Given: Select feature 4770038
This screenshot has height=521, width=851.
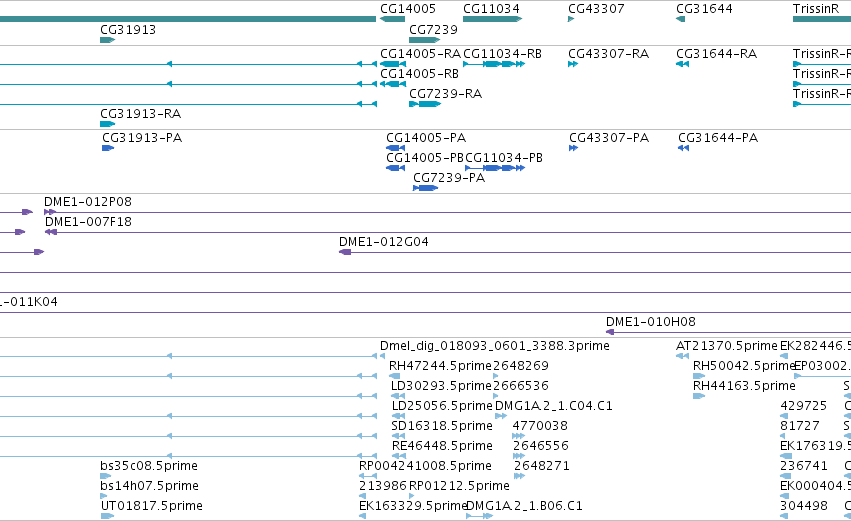Looking at the screenshot, I should (x=518, y=436).
